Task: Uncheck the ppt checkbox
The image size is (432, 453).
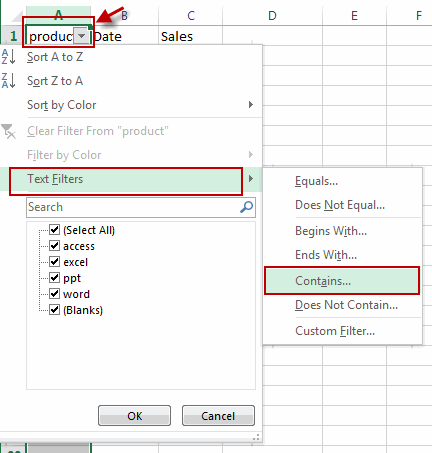Action: click(x=54, y=277)
